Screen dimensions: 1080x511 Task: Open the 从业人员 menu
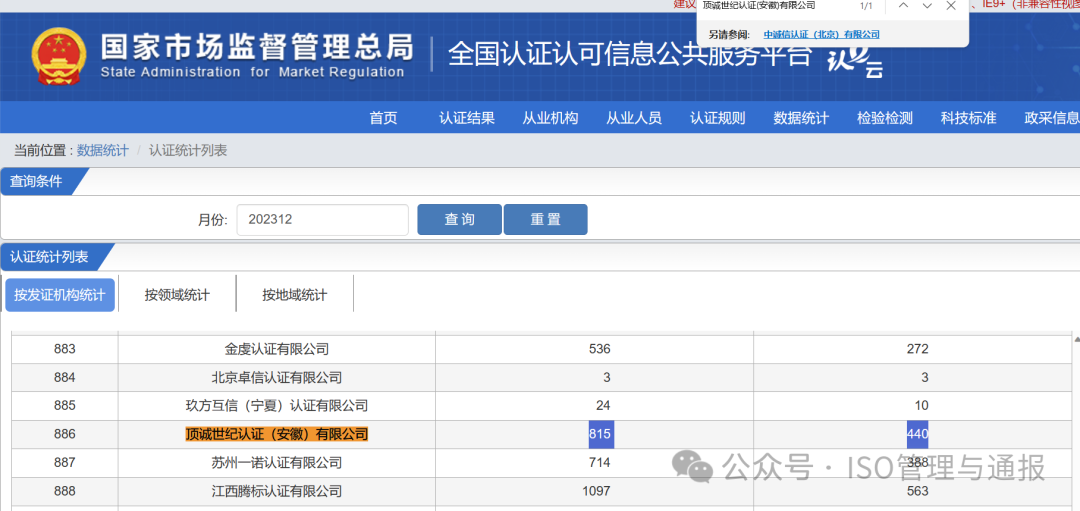(x=634, y=118)
